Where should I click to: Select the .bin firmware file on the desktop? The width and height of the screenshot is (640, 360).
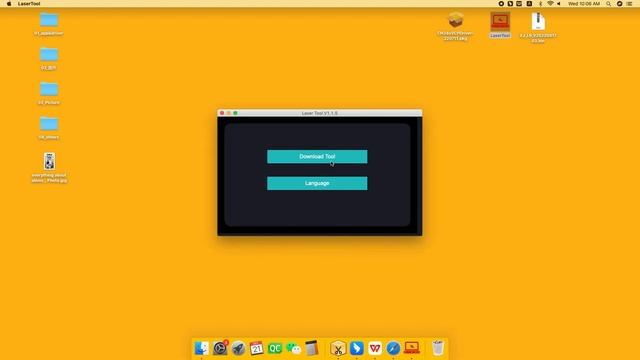[538, 27]
